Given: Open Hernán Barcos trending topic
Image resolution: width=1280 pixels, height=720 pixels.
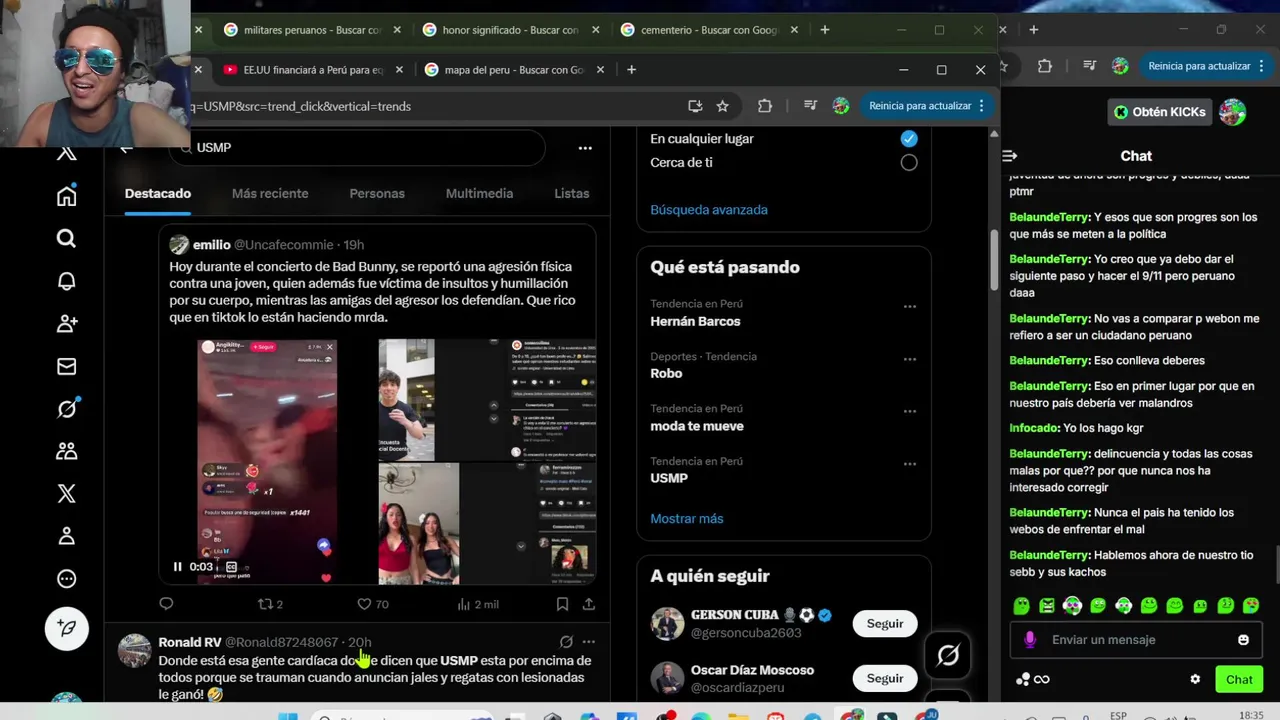Looking at the screenshot, I should pyautogui.click(x=695, y=321).
